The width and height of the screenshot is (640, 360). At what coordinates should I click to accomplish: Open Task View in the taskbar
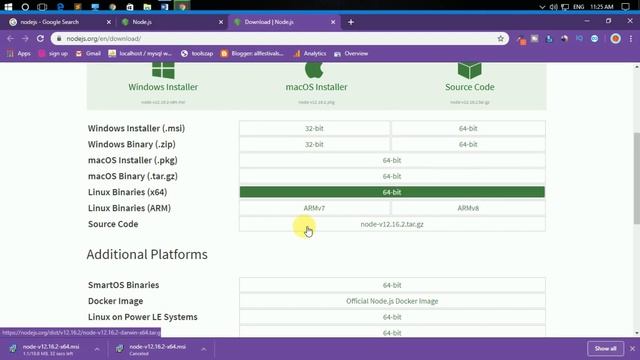click(42, 7)
